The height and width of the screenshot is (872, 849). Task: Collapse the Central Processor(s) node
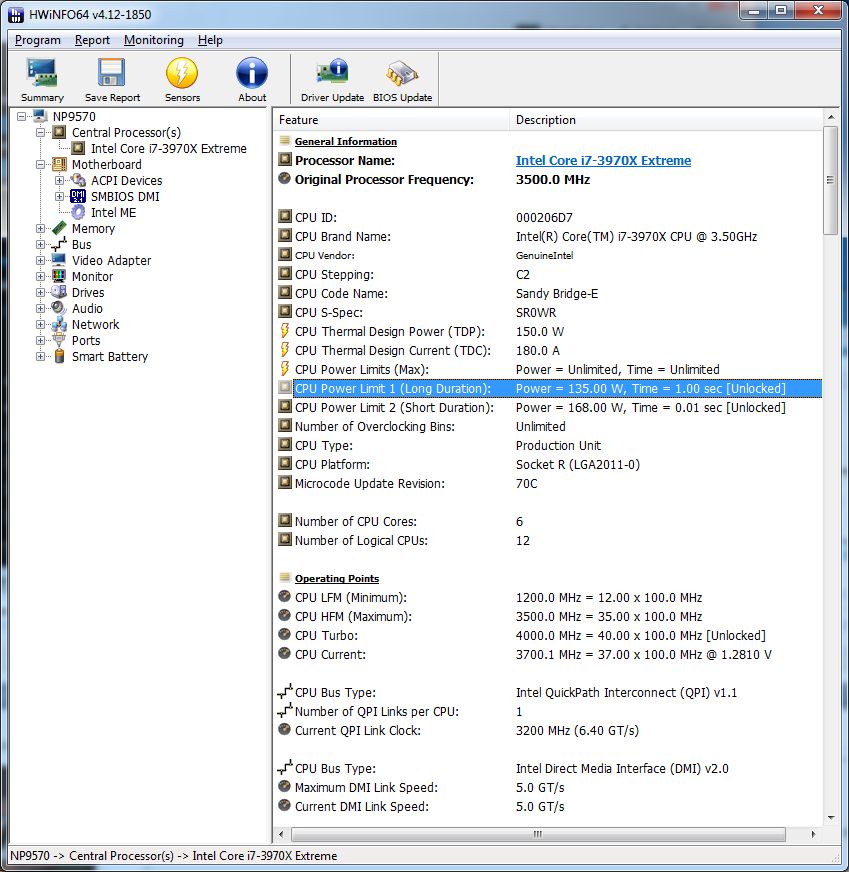click(41, 132)
